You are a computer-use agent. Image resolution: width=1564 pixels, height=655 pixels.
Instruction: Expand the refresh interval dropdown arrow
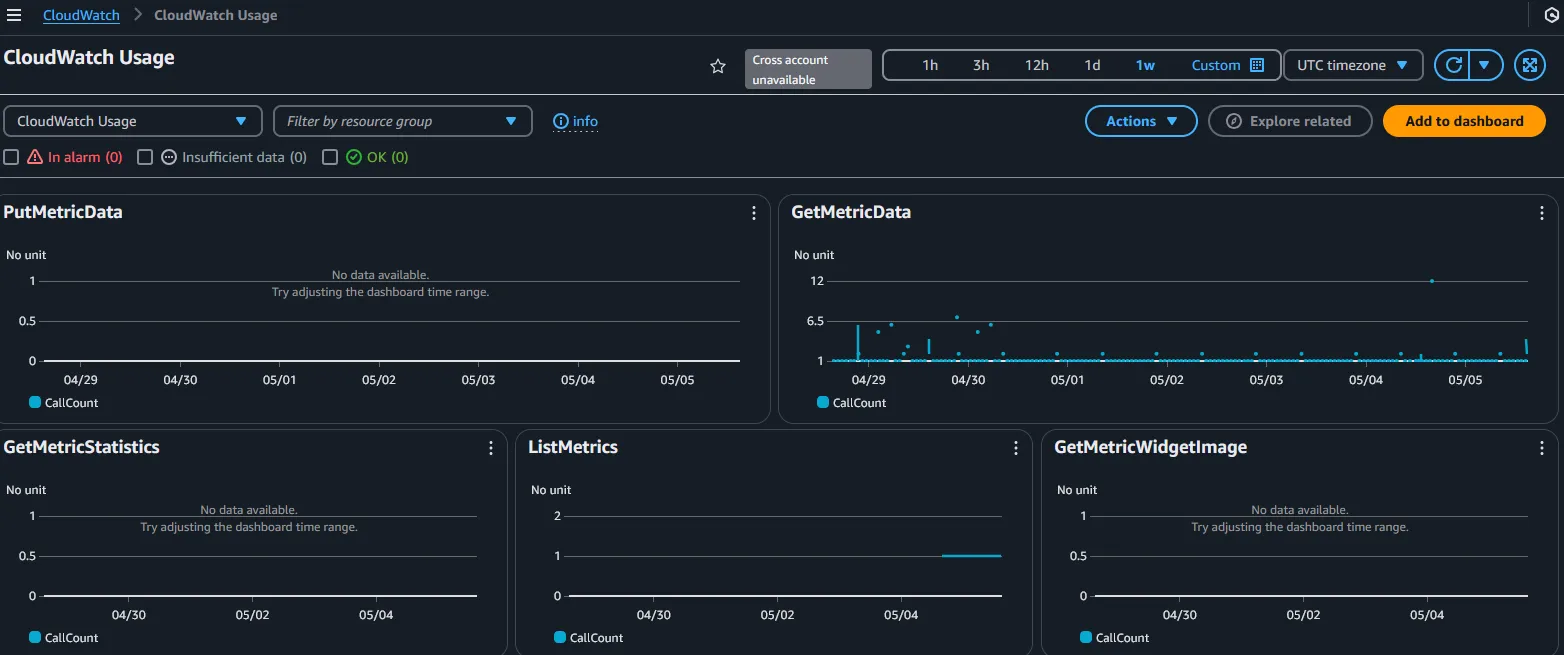click(1485, 65)
